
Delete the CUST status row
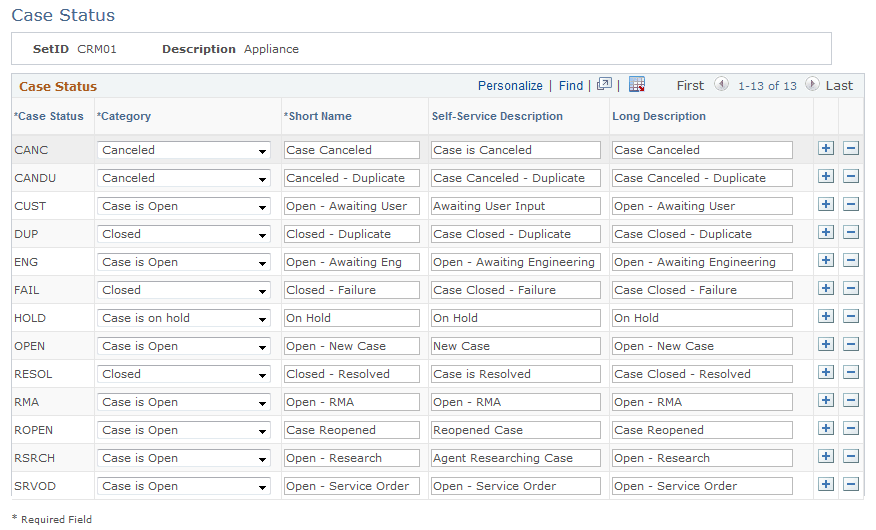pyautogui.click(x=850, y=204)
